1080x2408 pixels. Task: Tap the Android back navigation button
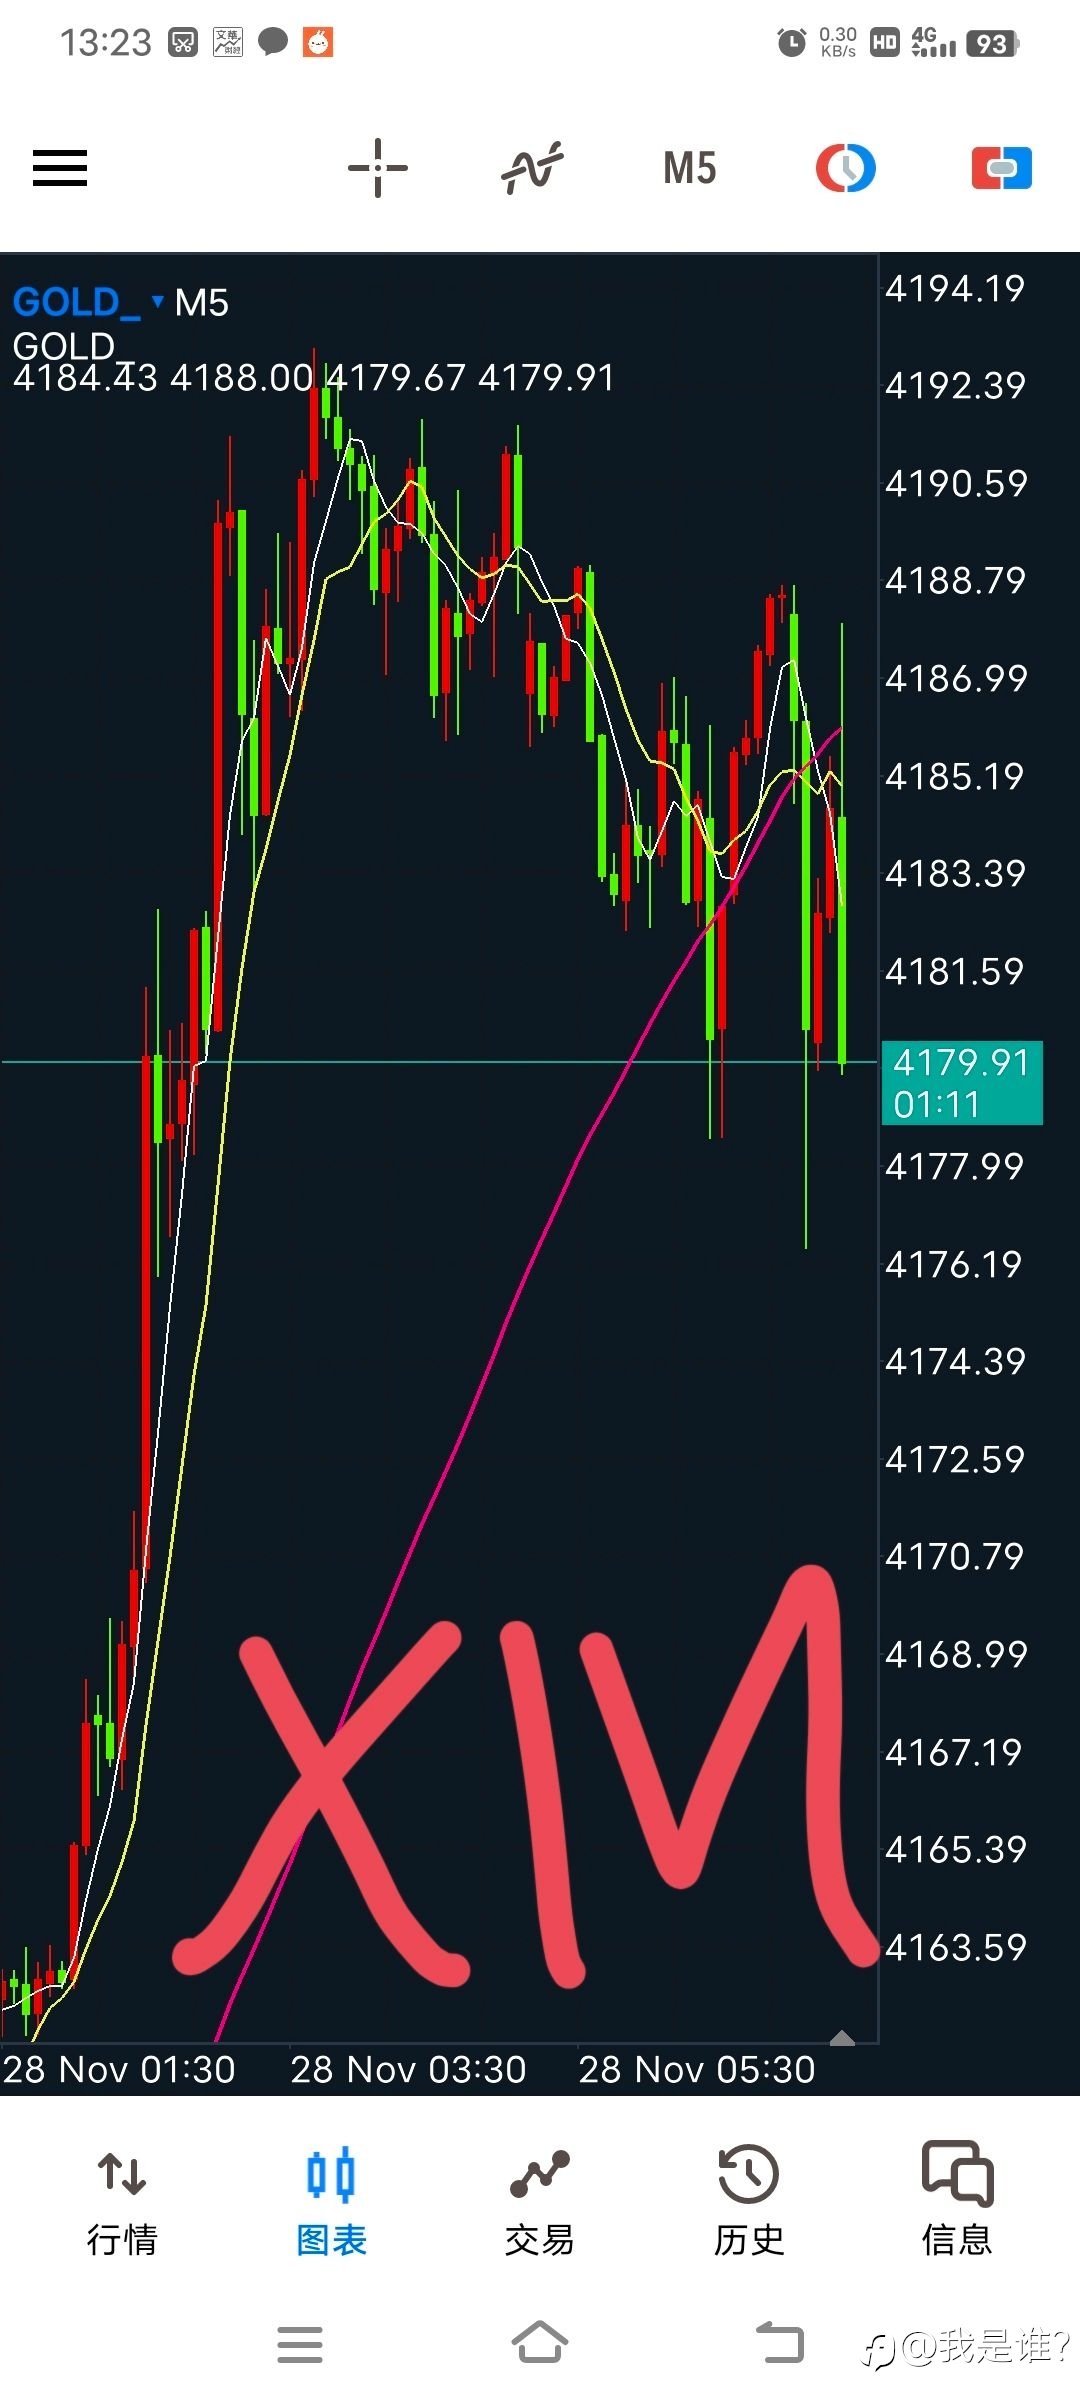pyautogui.click(x=780, y=2342)
